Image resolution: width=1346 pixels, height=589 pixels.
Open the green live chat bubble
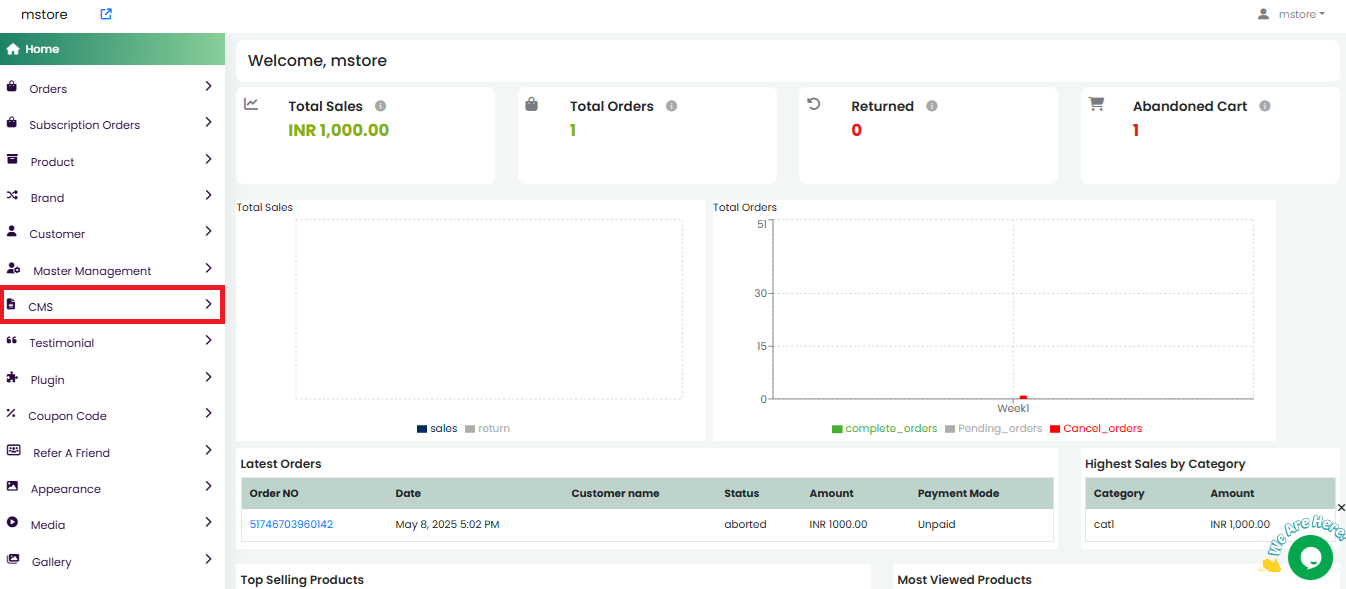click(1310, 557)
